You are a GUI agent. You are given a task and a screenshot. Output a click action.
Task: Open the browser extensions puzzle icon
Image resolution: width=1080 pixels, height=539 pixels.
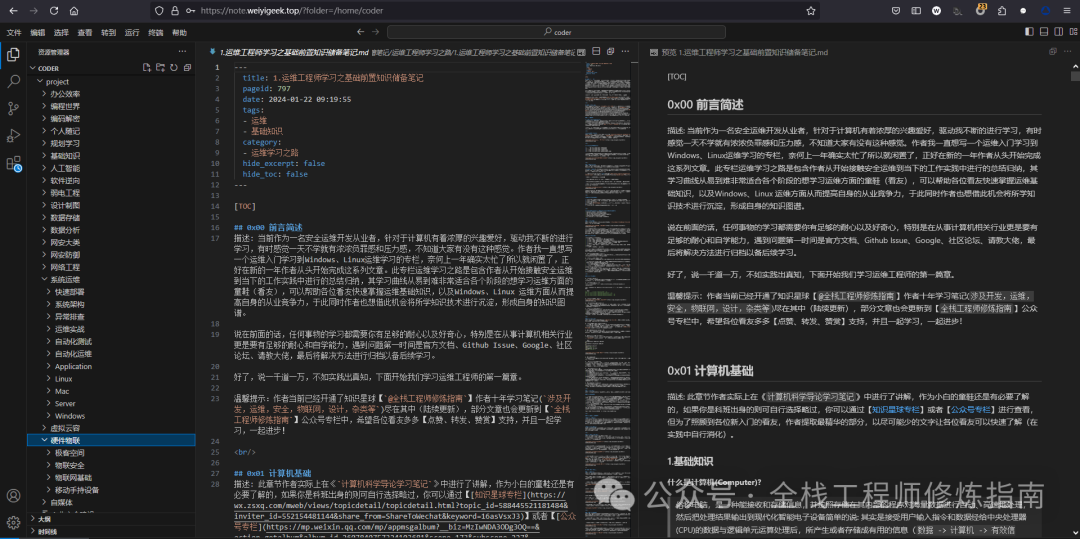[1001, 10]
